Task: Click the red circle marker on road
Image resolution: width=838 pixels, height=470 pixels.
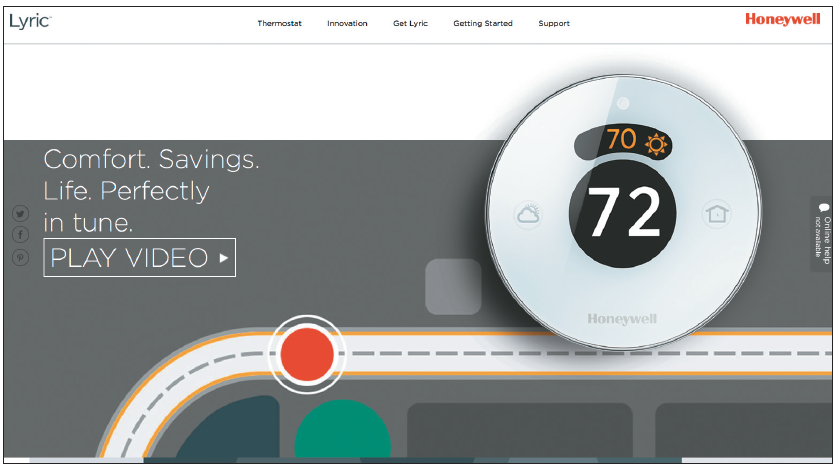Action: click(307, 354)
